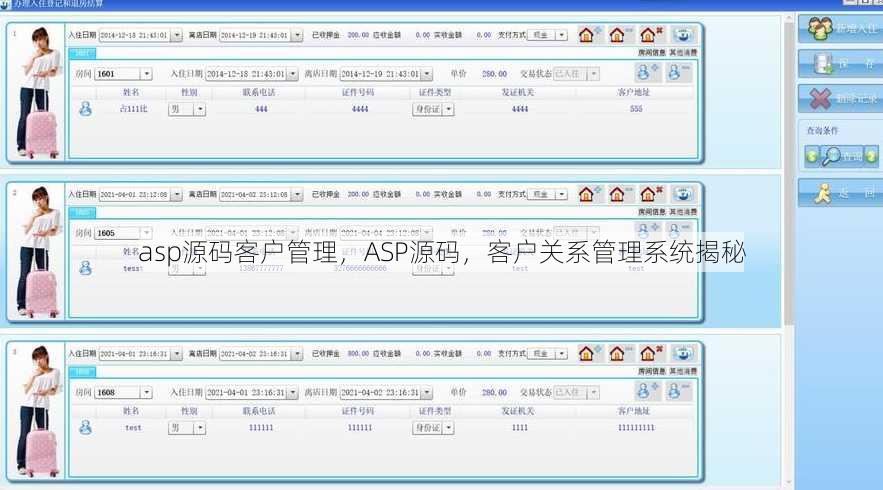This screenshot has height=490, width=883.
Task: Open room 1601 inner 离店日期 dropdown
Action: 427,74
